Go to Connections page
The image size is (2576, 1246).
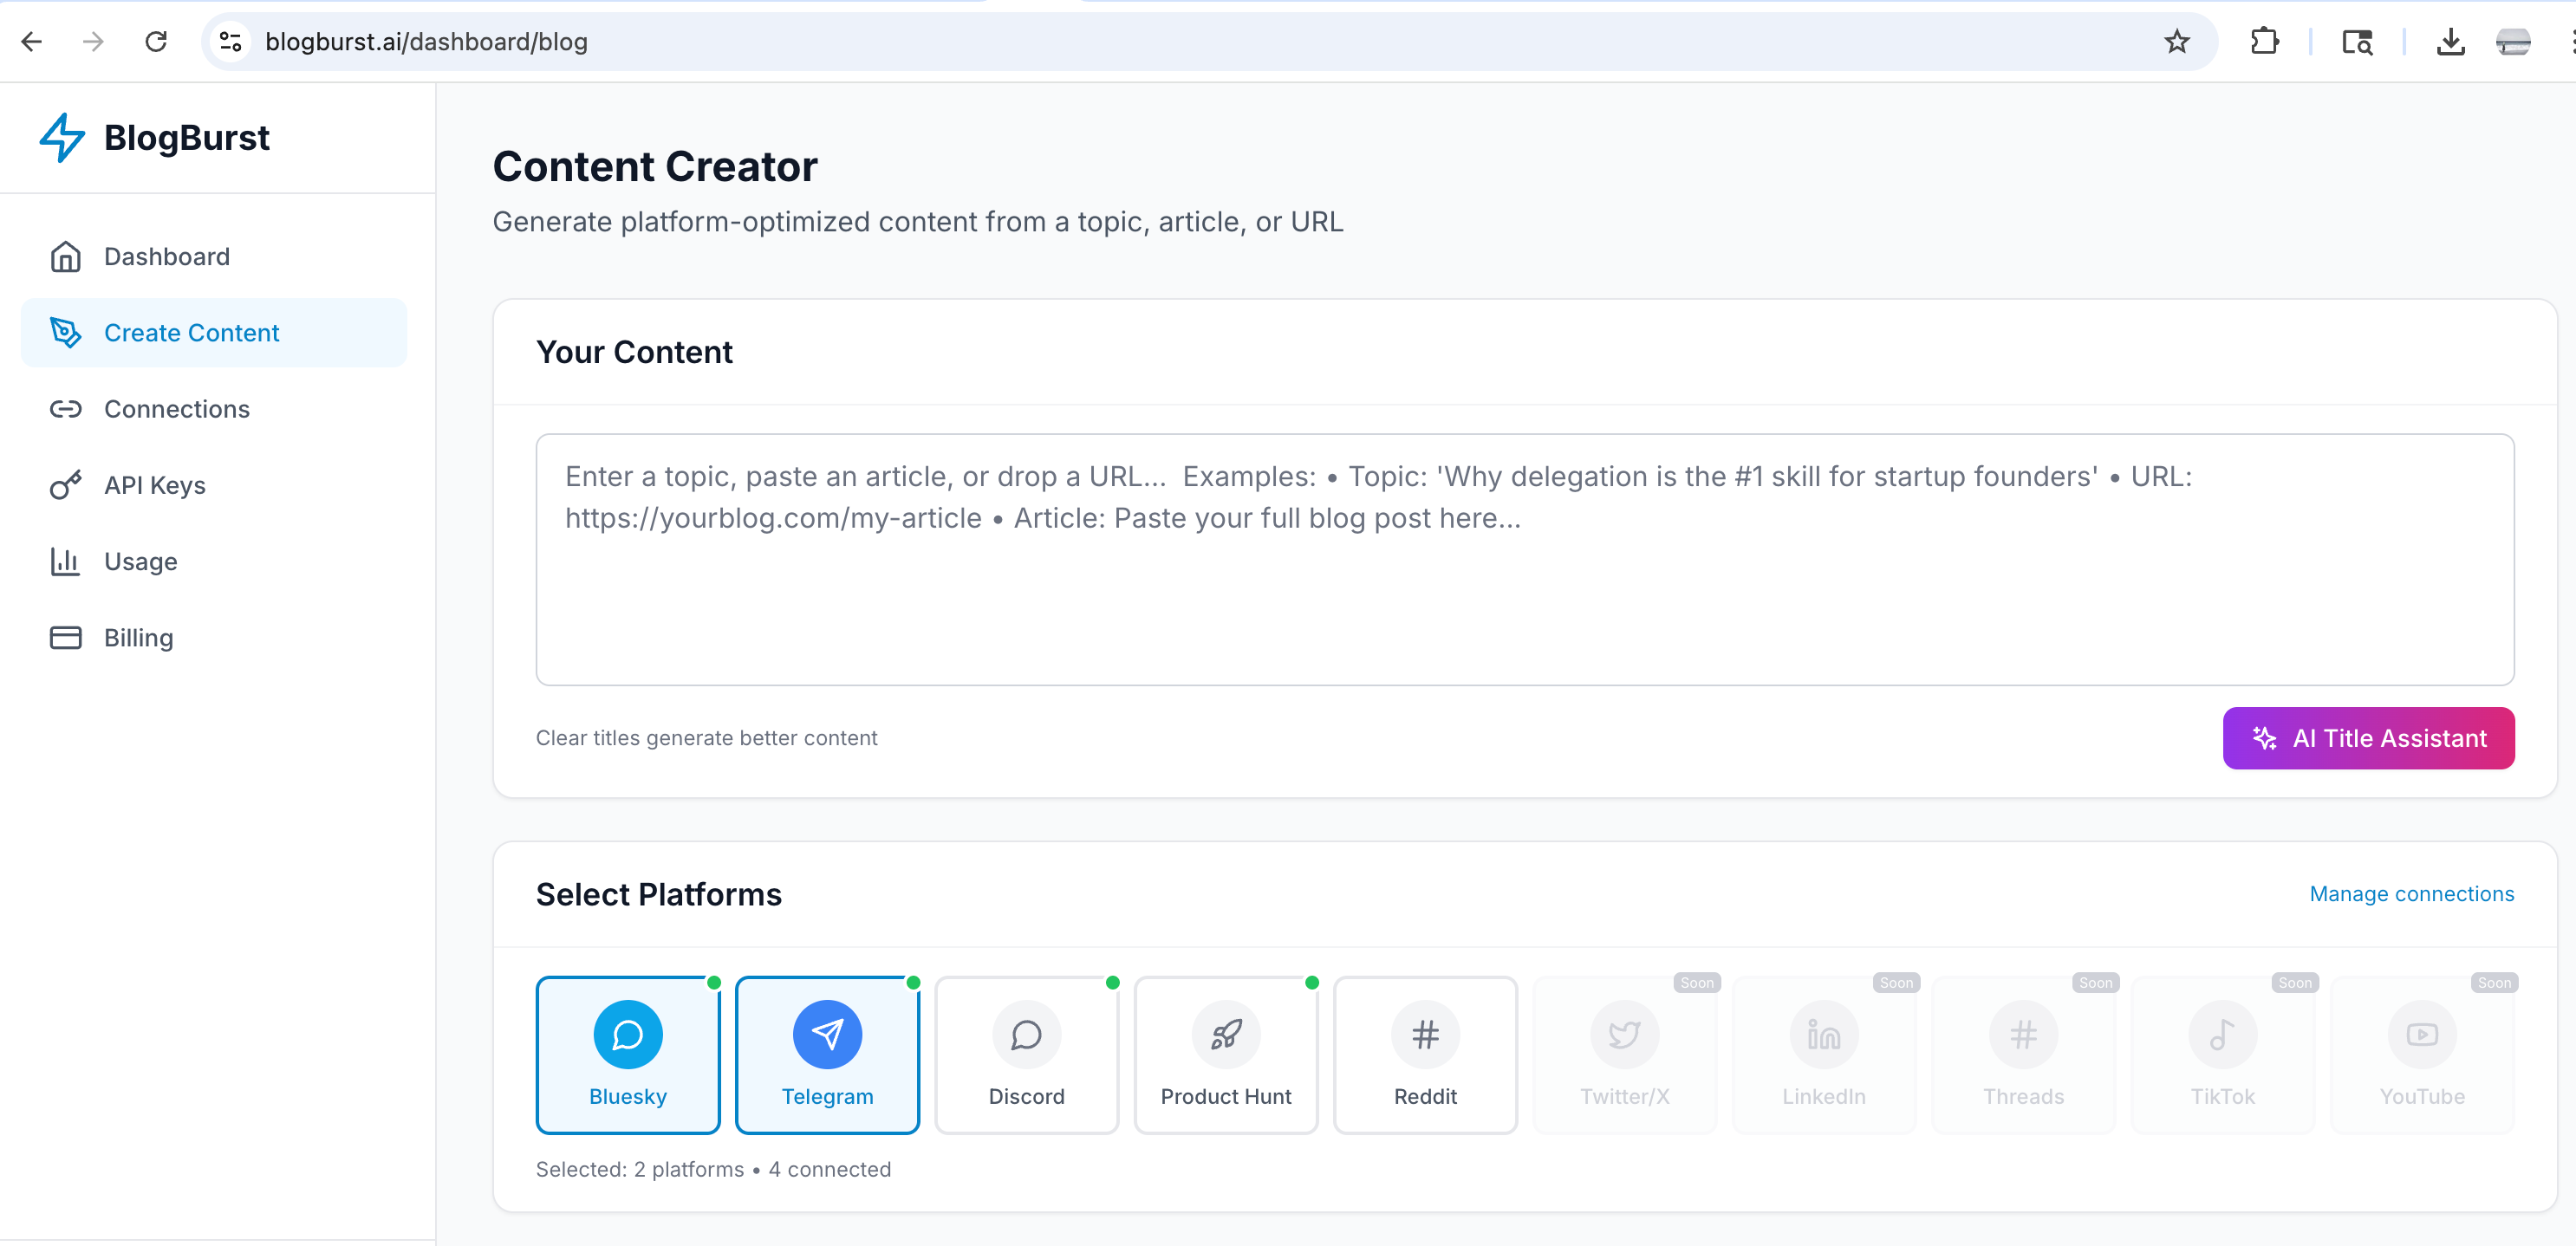tap(176, 409)
